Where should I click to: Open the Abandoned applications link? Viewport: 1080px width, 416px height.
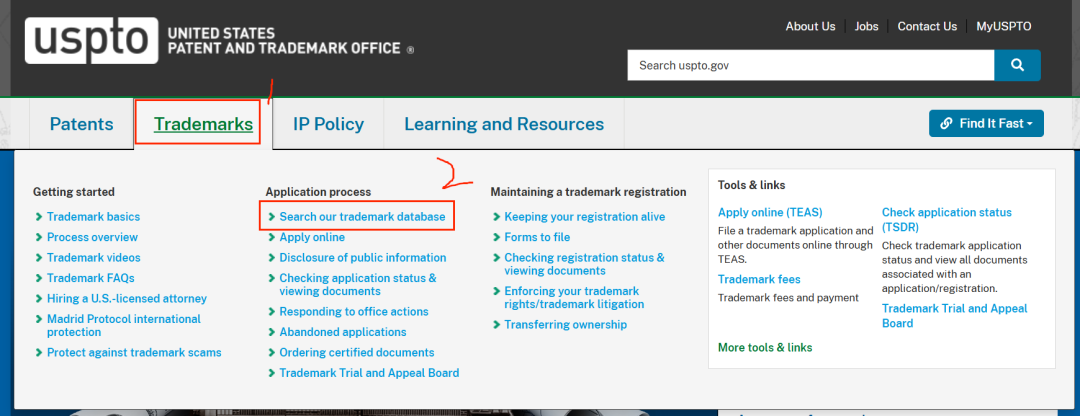(343, 332)
